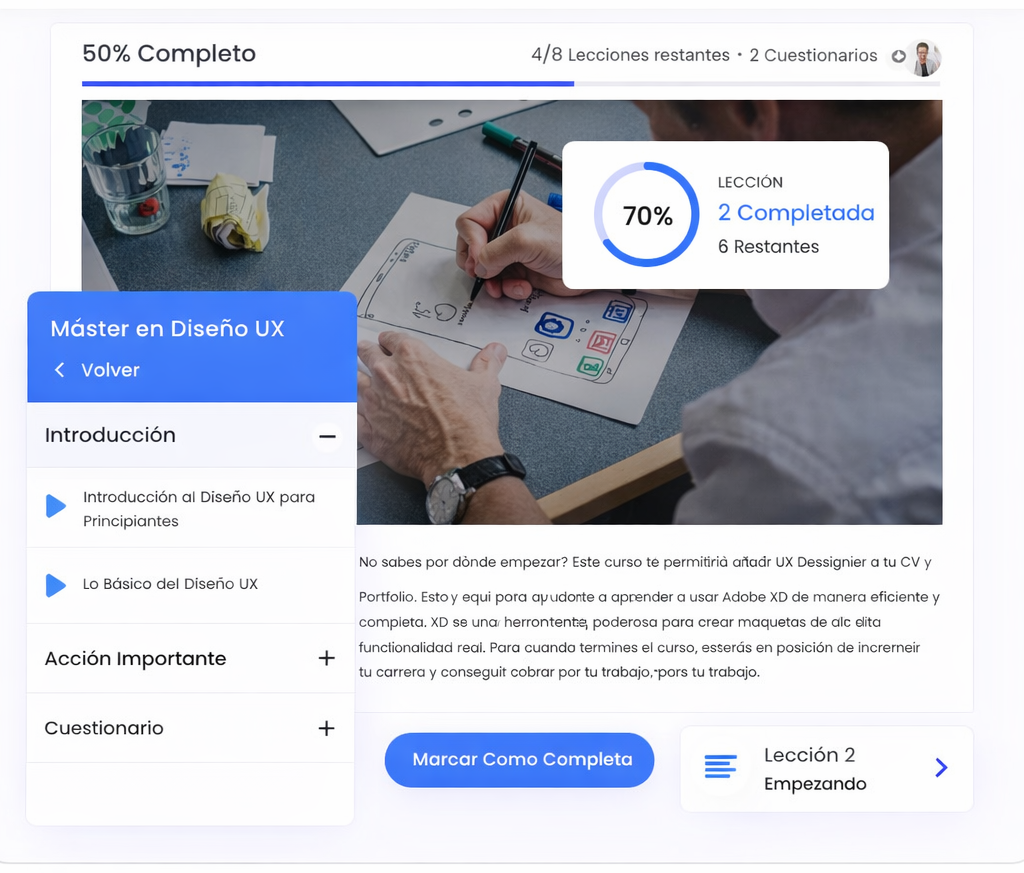Collapse the Introducción section with minus icon
Image resolution: width=1024 pixels, height=873 pixels.
pos(327,436)
